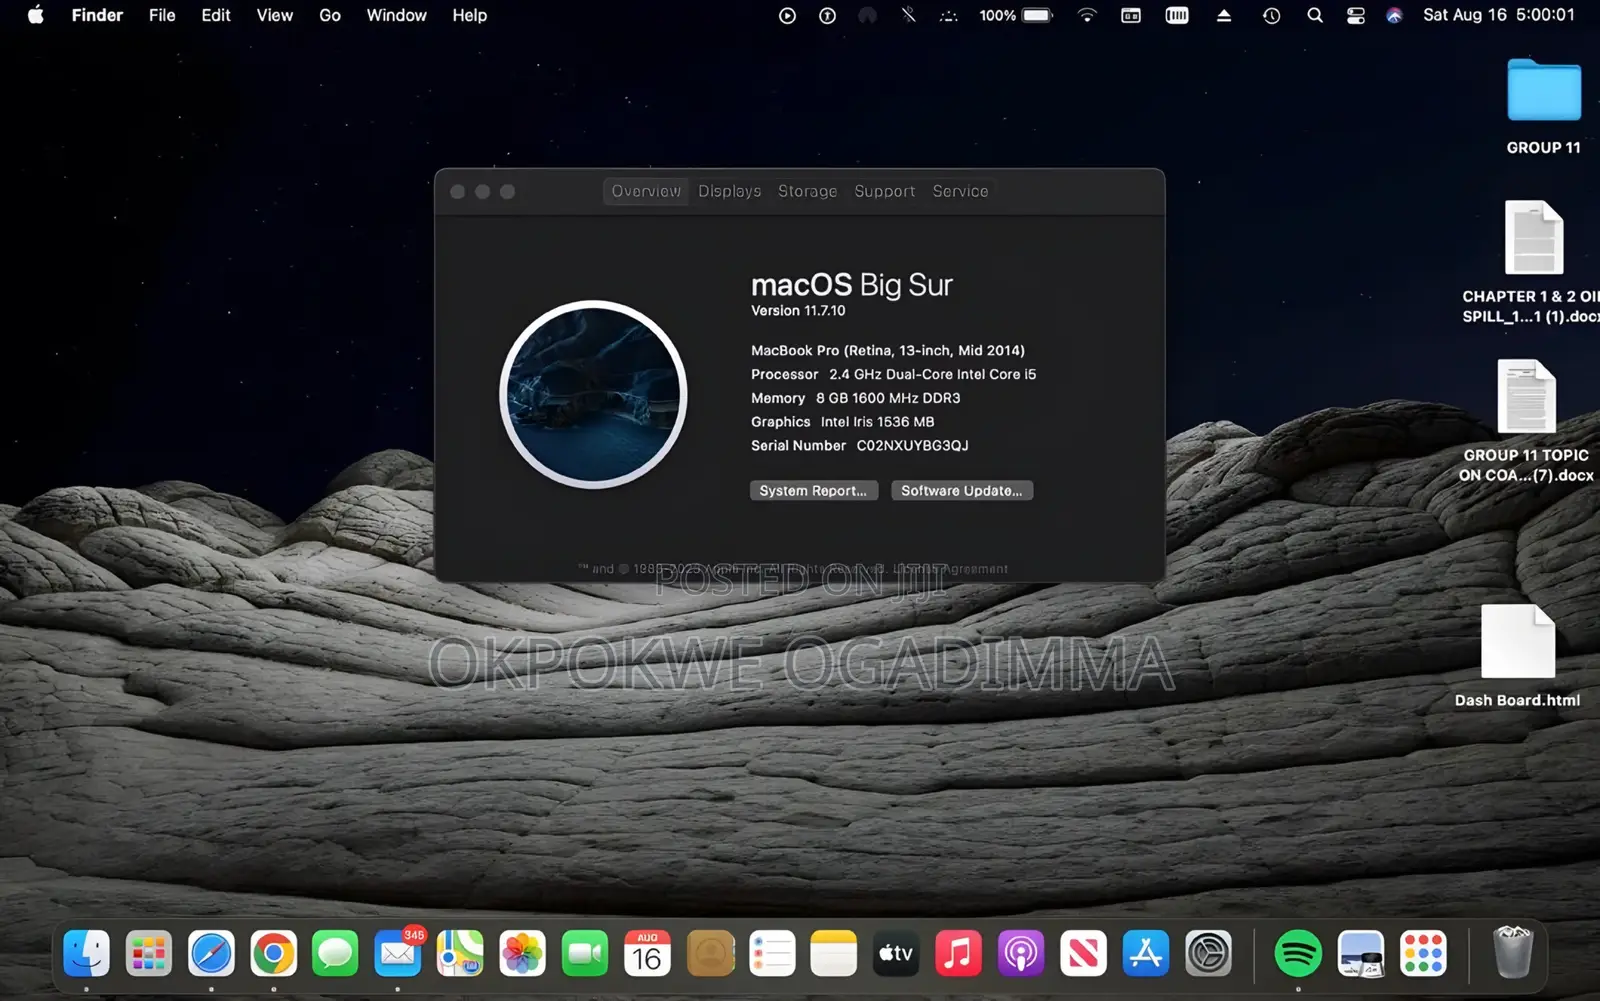
Task: Launch FaceTime from the Dock
Action: 585,953
